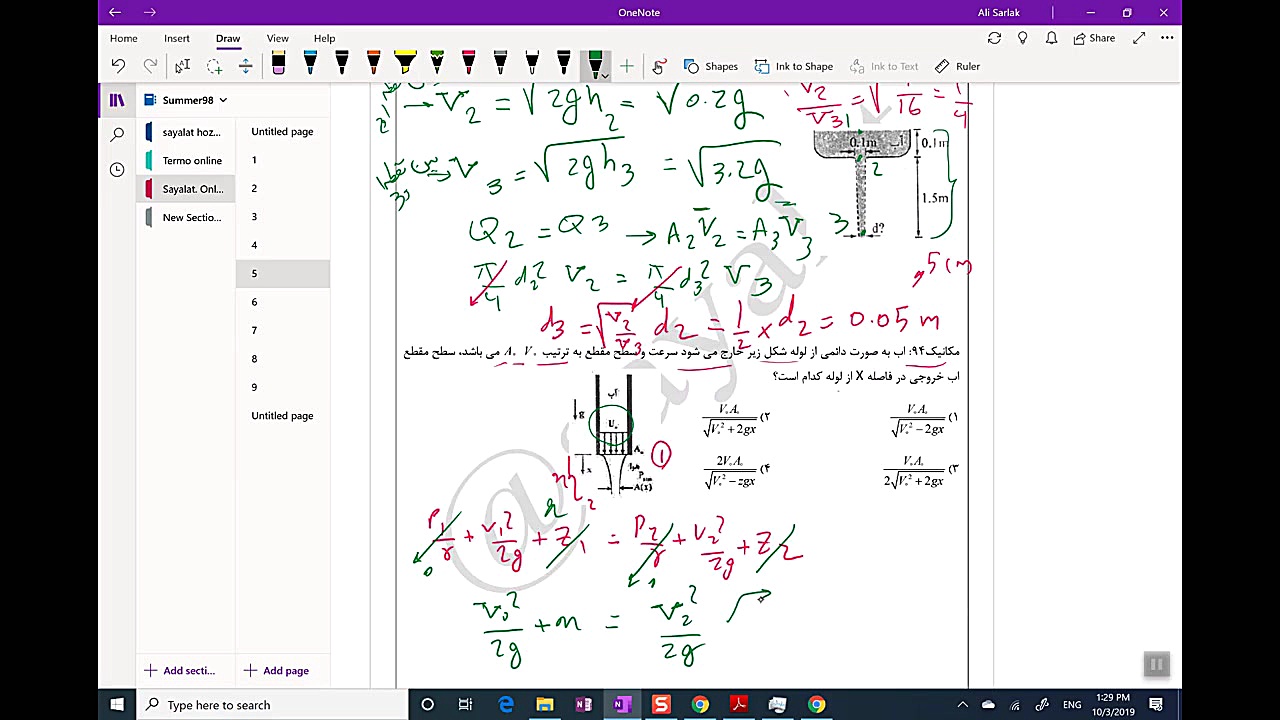This screenshot has width=1280, height=720.
Task: Undo the last ink stroke
Action: pyautogui.click(x=118, y=66)
